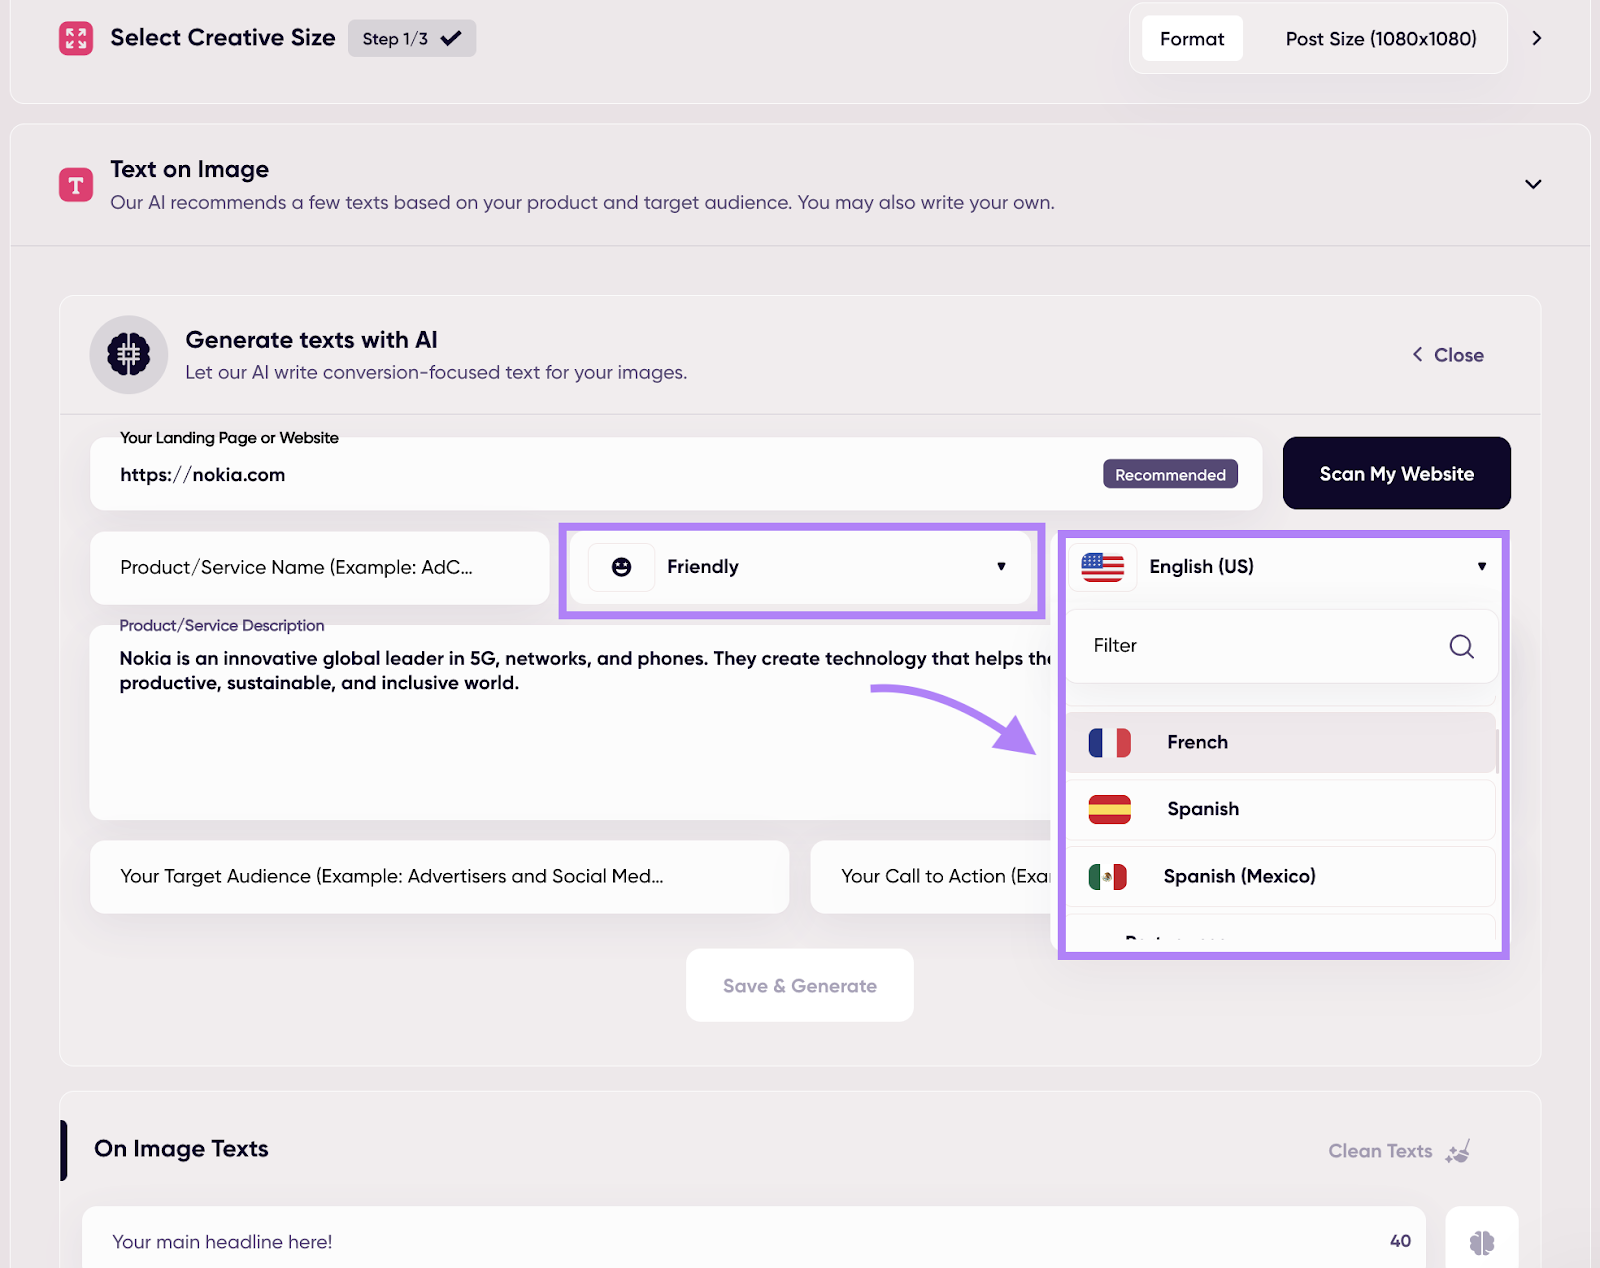Close the Generate texts with AI panel
The height and width of the screenshot is (1268, 1600).
click(x=1447, y=355)
